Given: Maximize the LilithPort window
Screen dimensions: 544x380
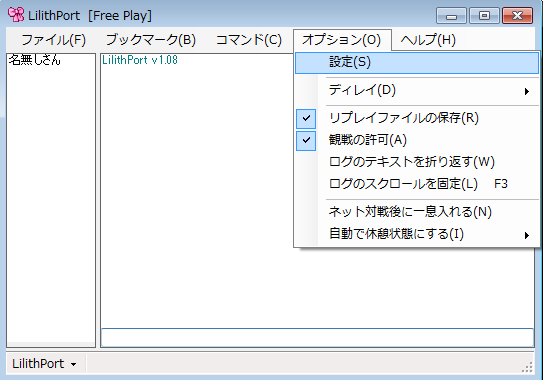Looking at the screenshot, I should click(x=484, y=16).
